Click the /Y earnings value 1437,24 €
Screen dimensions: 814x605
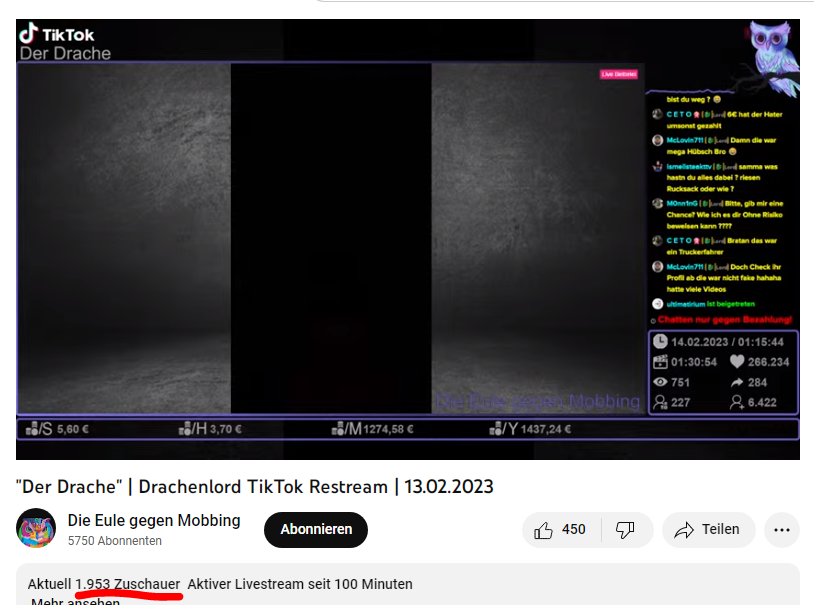(x=546, y=429)
